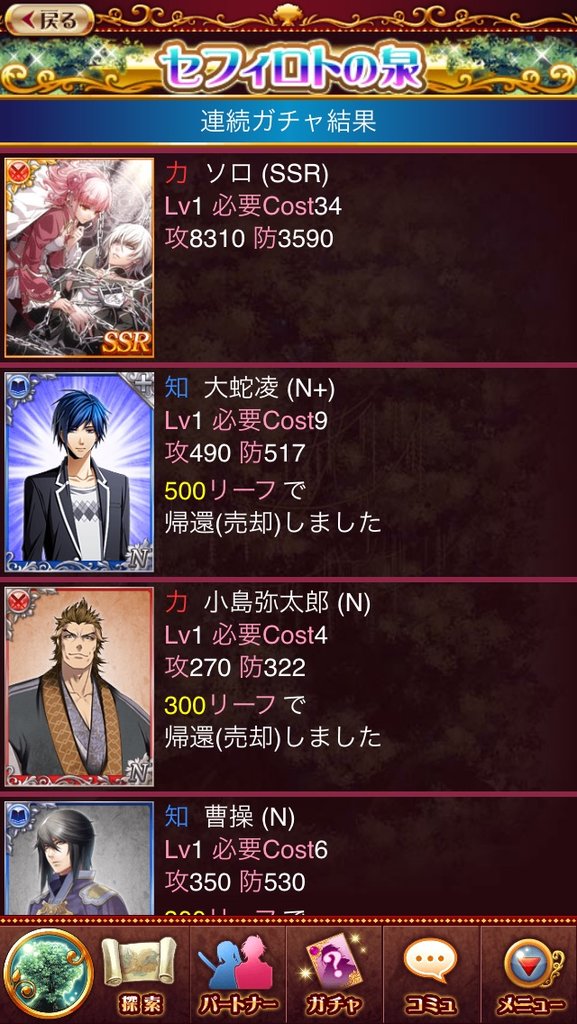View the ソロ SSR card thumbnail
The image size is (577, 1024).
click(x=79, y=258)
